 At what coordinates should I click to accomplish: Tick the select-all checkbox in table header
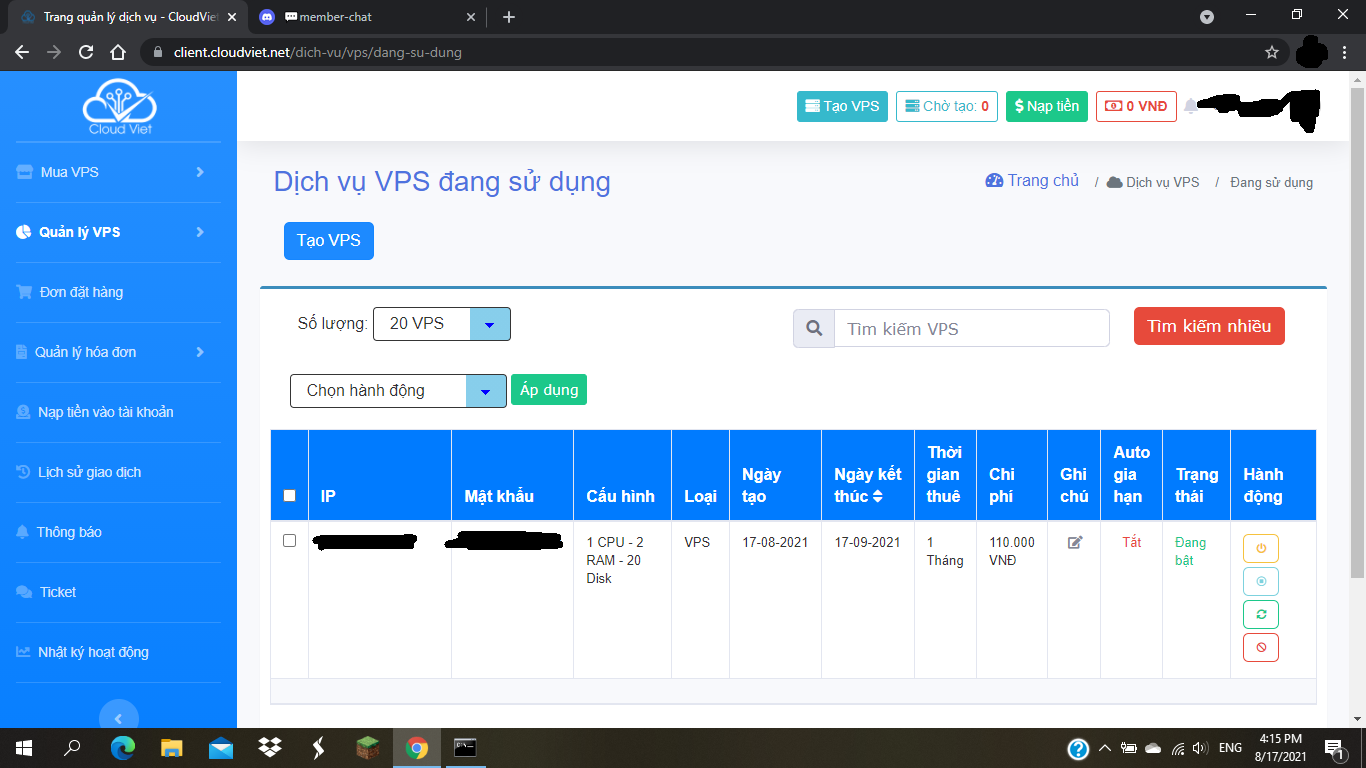[290, 495]
